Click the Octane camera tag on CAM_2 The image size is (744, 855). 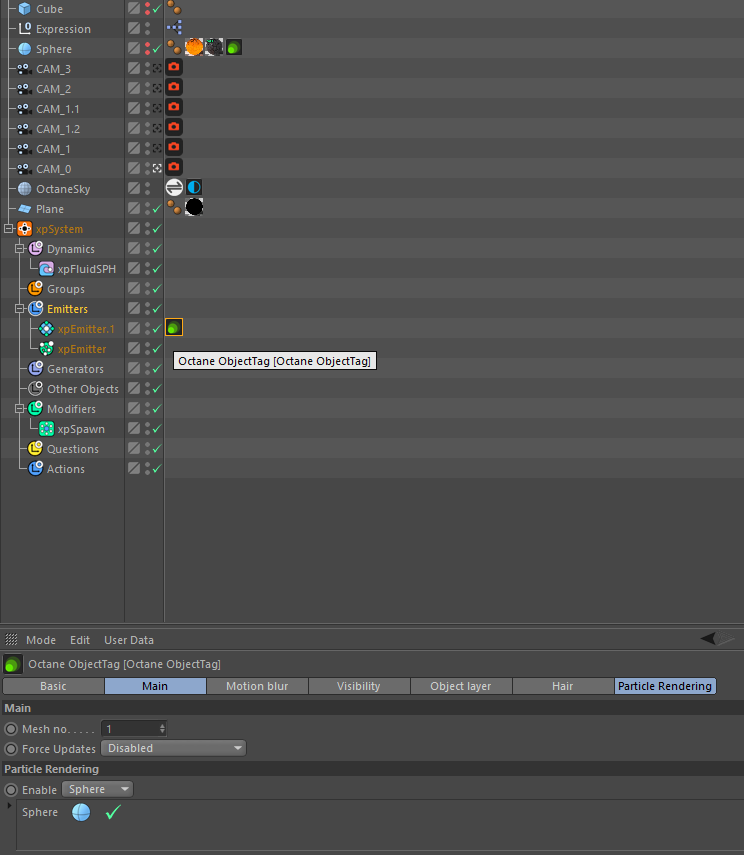click(x=174, y=87)
